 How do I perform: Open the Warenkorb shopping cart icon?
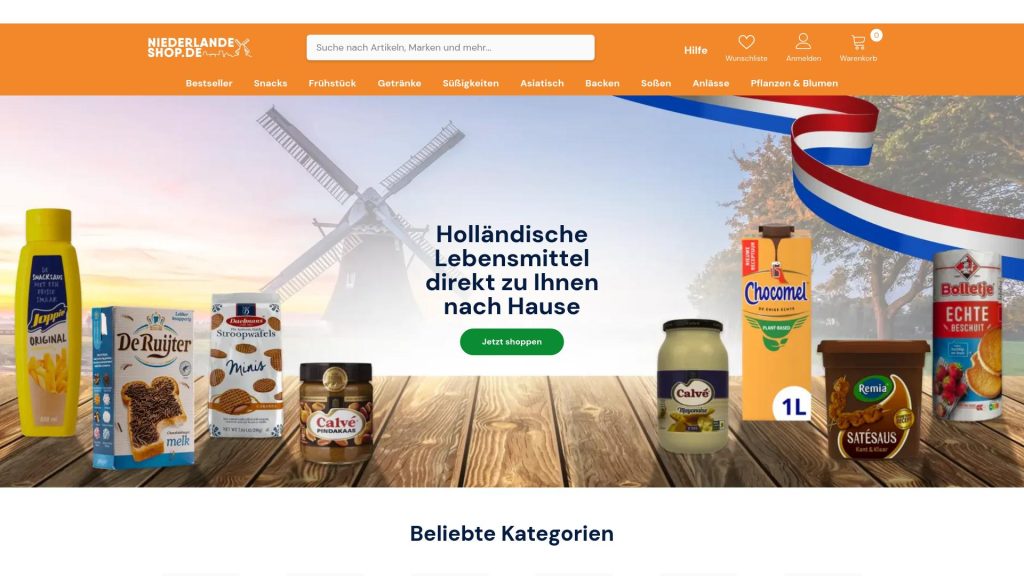858,42
